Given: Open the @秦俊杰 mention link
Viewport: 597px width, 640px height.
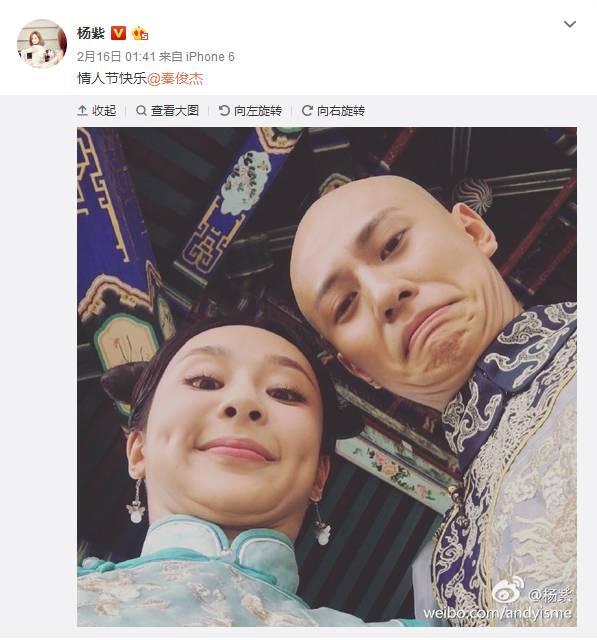Looking at the screenshot, I should pos(175,78).
